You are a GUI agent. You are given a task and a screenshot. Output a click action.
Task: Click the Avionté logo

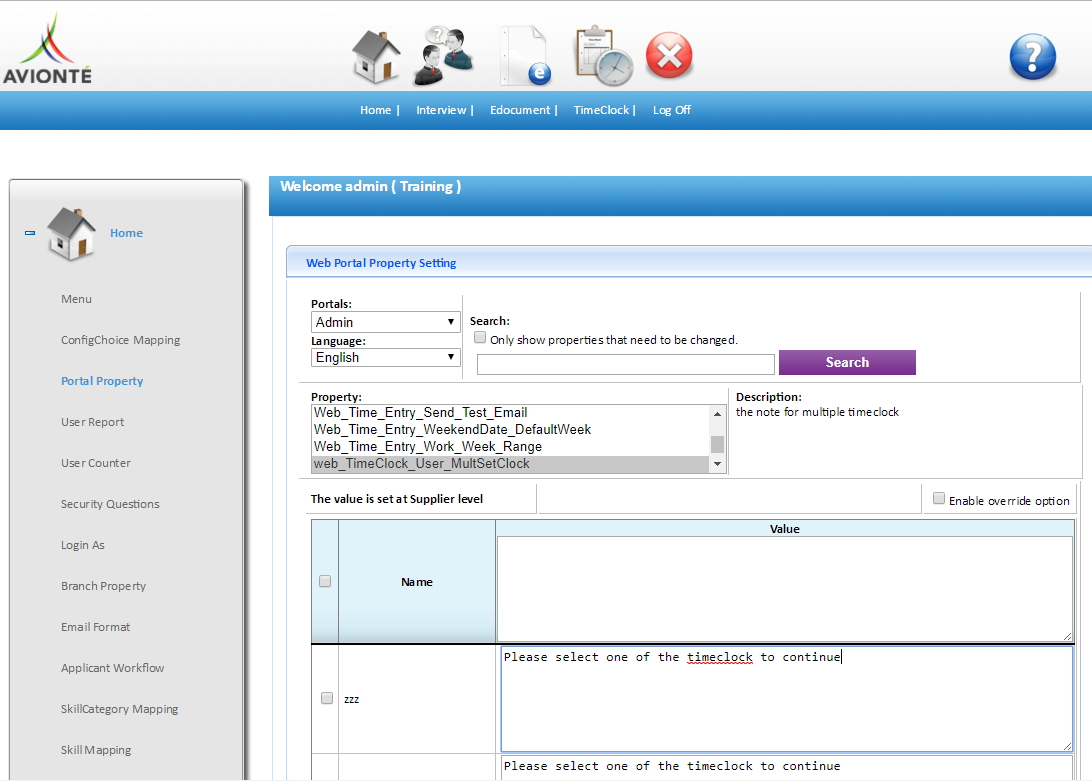tap(47, 49)
